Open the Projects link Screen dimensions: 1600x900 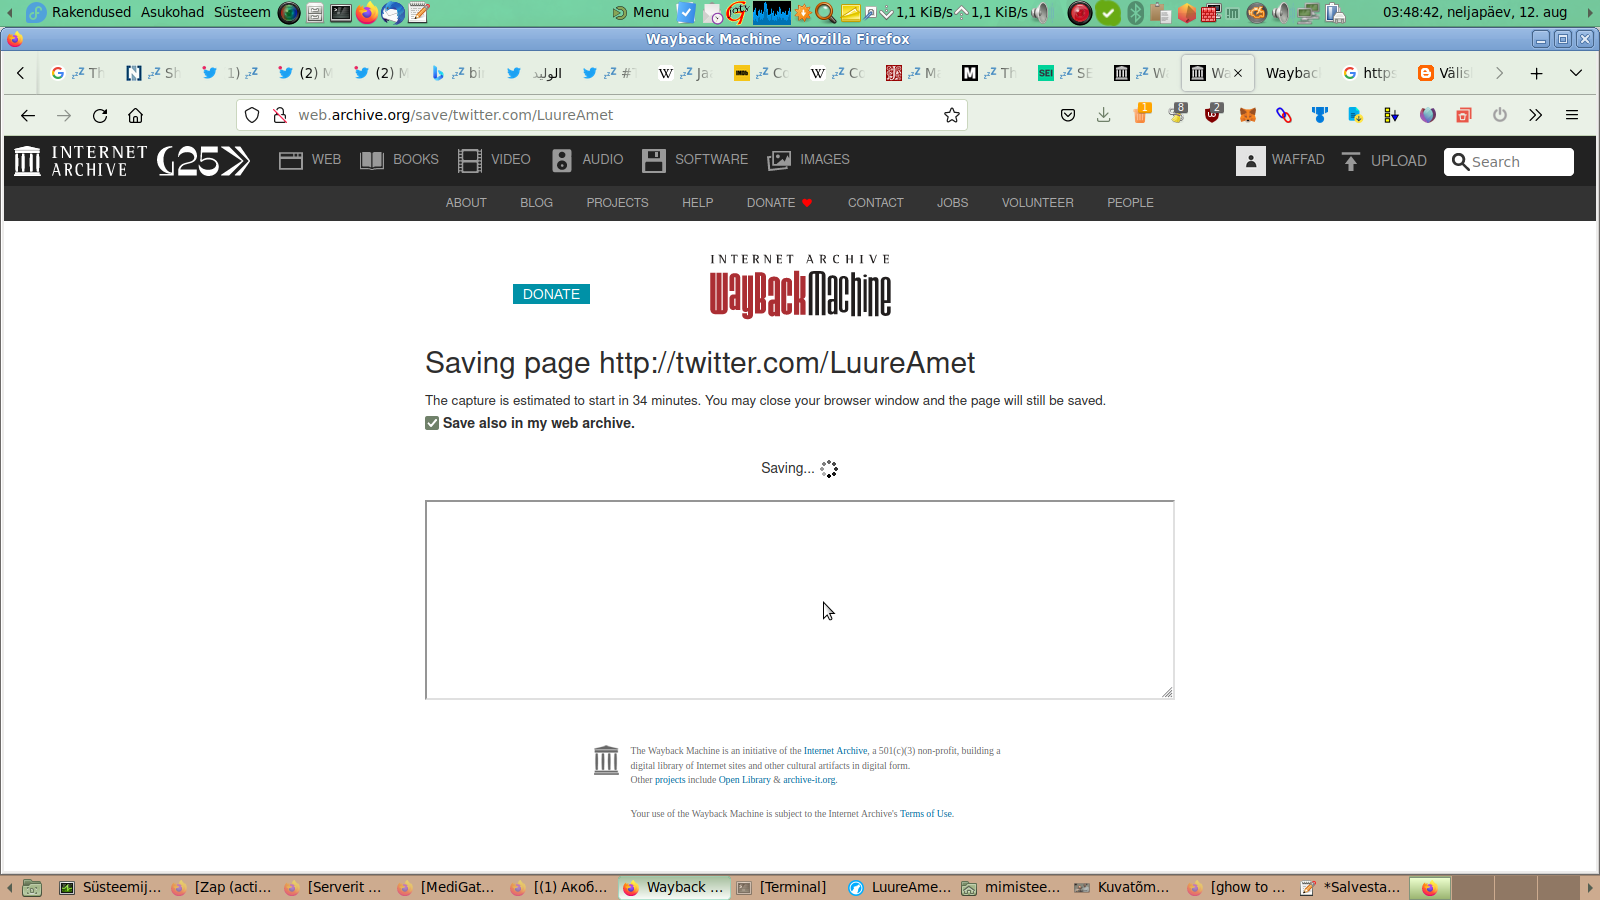pos(617,203)
